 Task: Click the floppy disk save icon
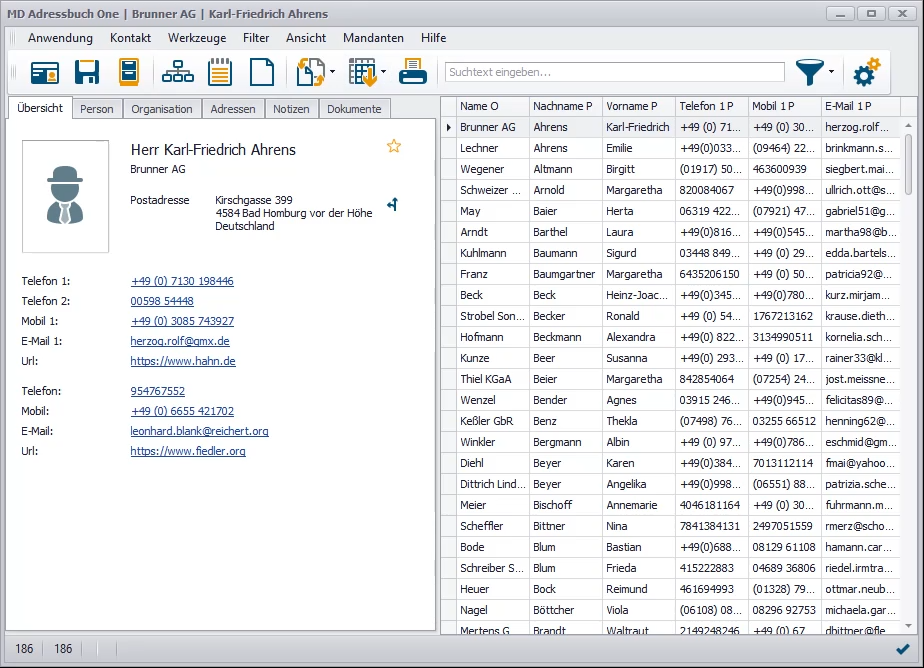tap(87, 72)
